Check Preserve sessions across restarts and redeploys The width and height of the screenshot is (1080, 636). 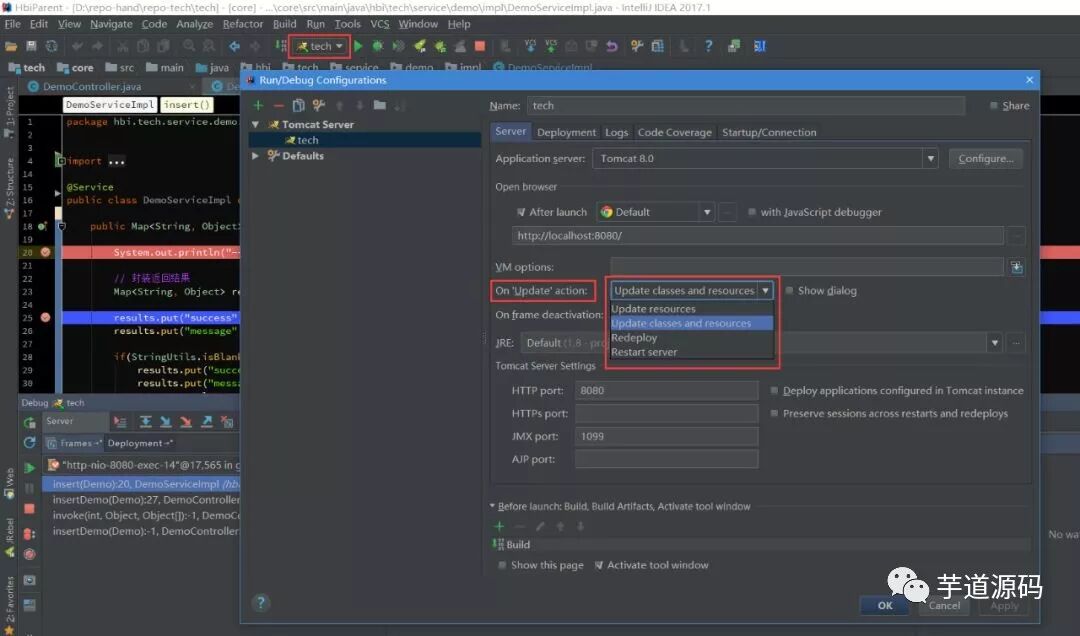[x=774, y=413]
